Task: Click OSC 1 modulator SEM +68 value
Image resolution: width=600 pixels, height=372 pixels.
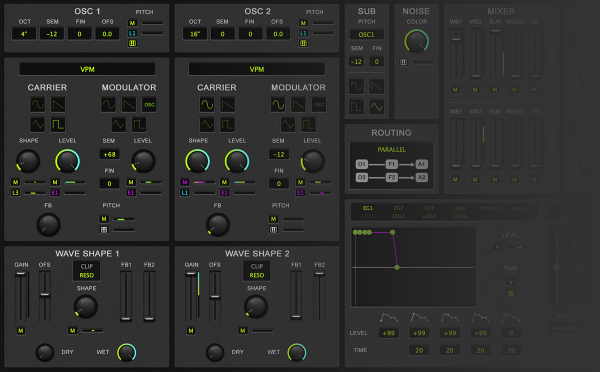Action: (109, 155)
